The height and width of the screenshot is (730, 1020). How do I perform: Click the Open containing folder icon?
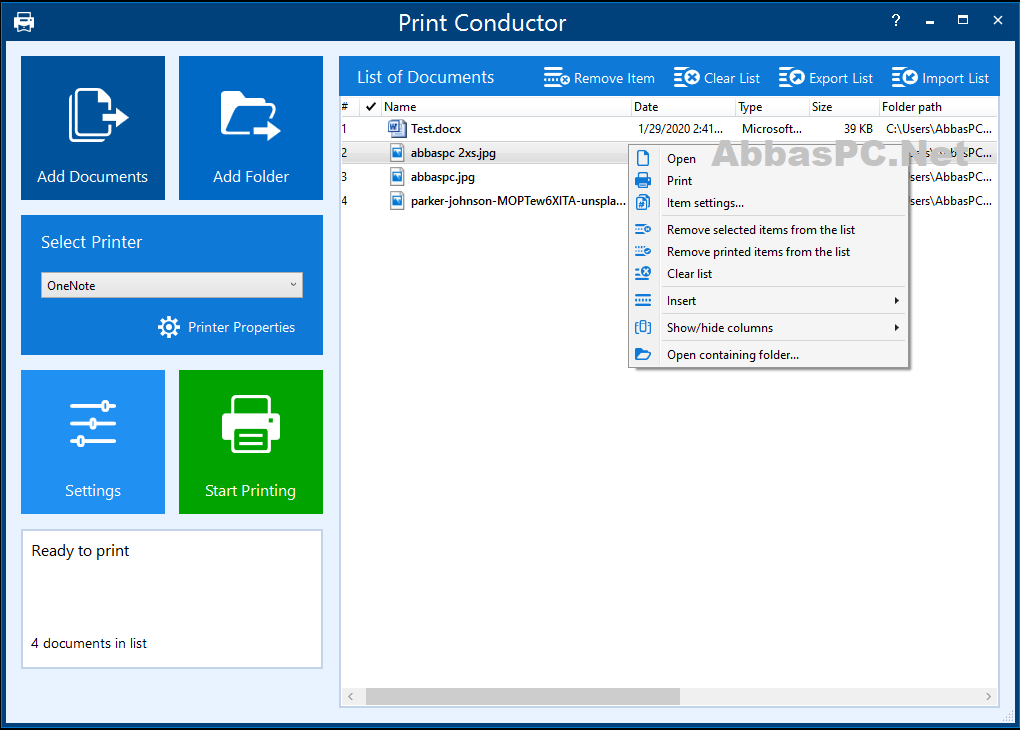click(x=643, y=354)
